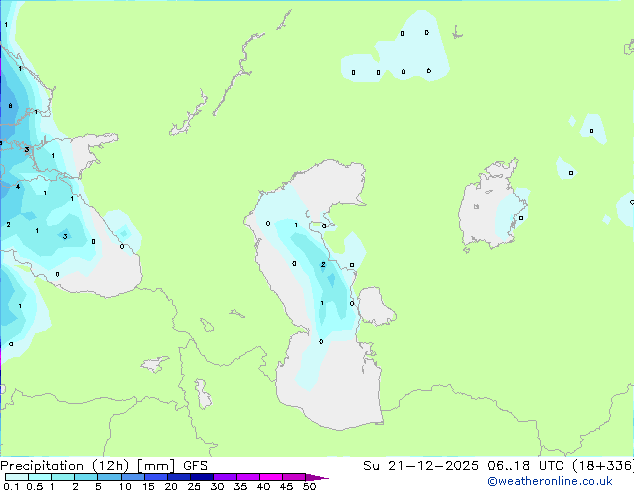
Task: Pick the 45–50 mm legend swatch
Action: [x=294, y=477]
